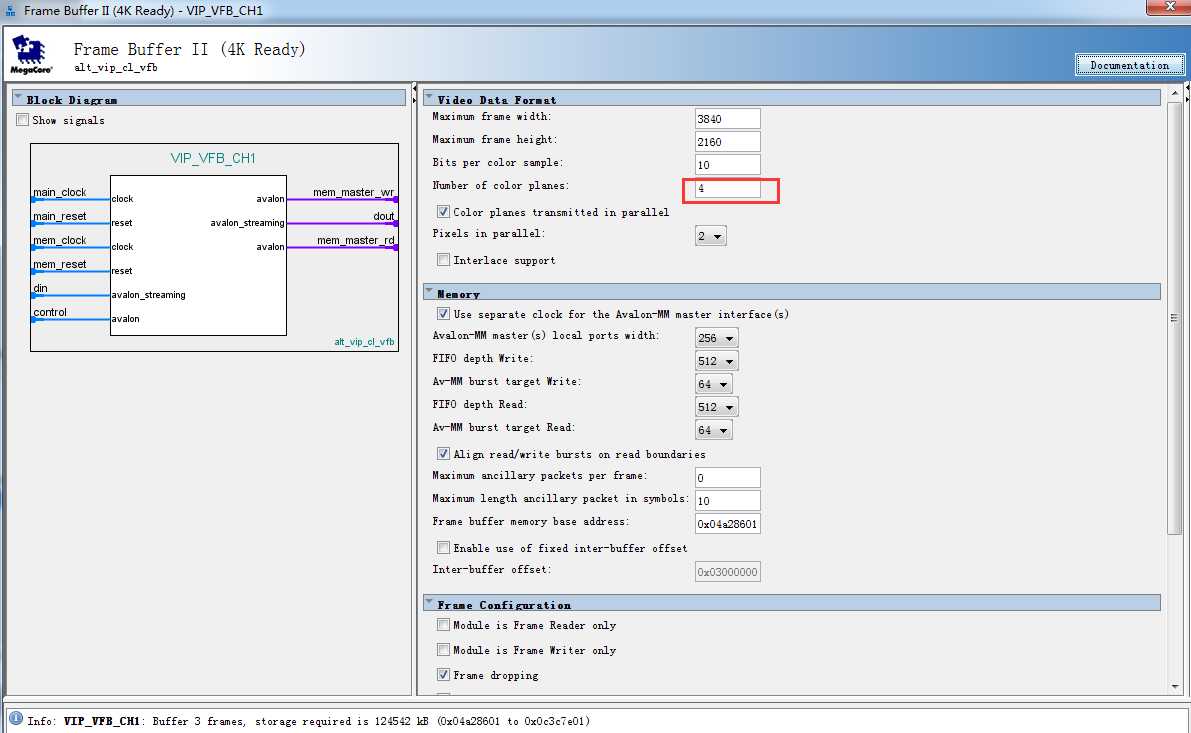This screenshot has height=733, width=1191.
Task: Toggle Align read/write bursts on read boundaries
Action: click(x=444, y=453)
